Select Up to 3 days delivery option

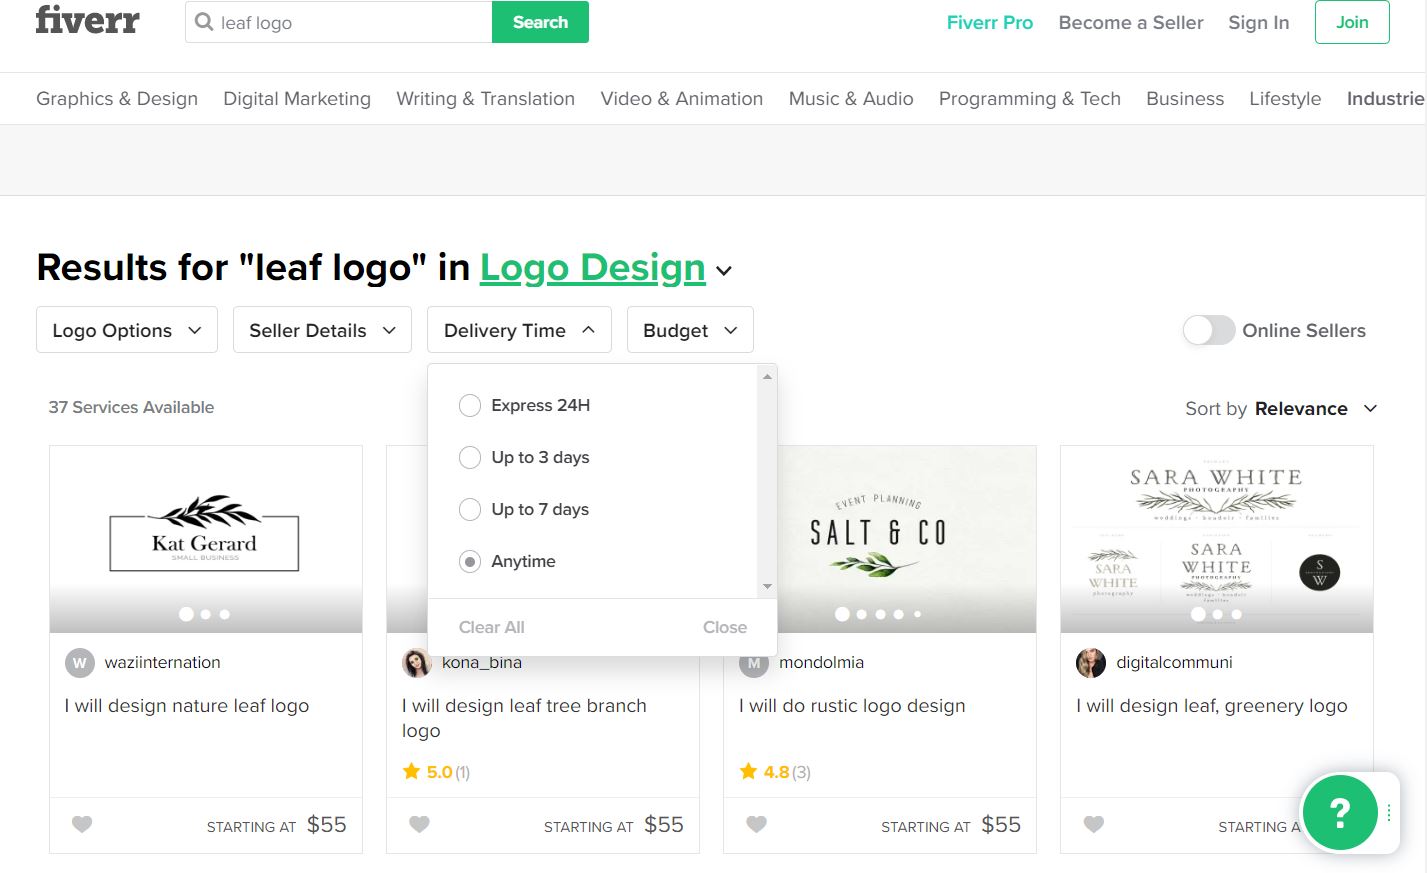click(470, 457)
